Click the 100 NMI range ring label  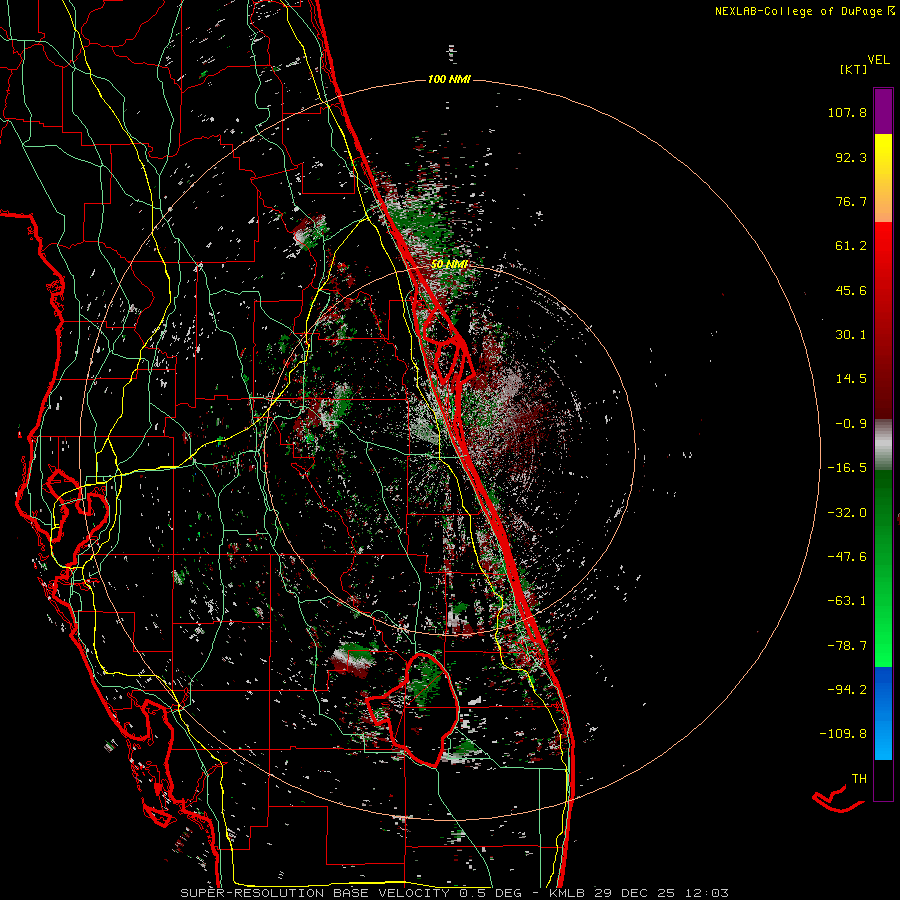[x=449, y=79]
